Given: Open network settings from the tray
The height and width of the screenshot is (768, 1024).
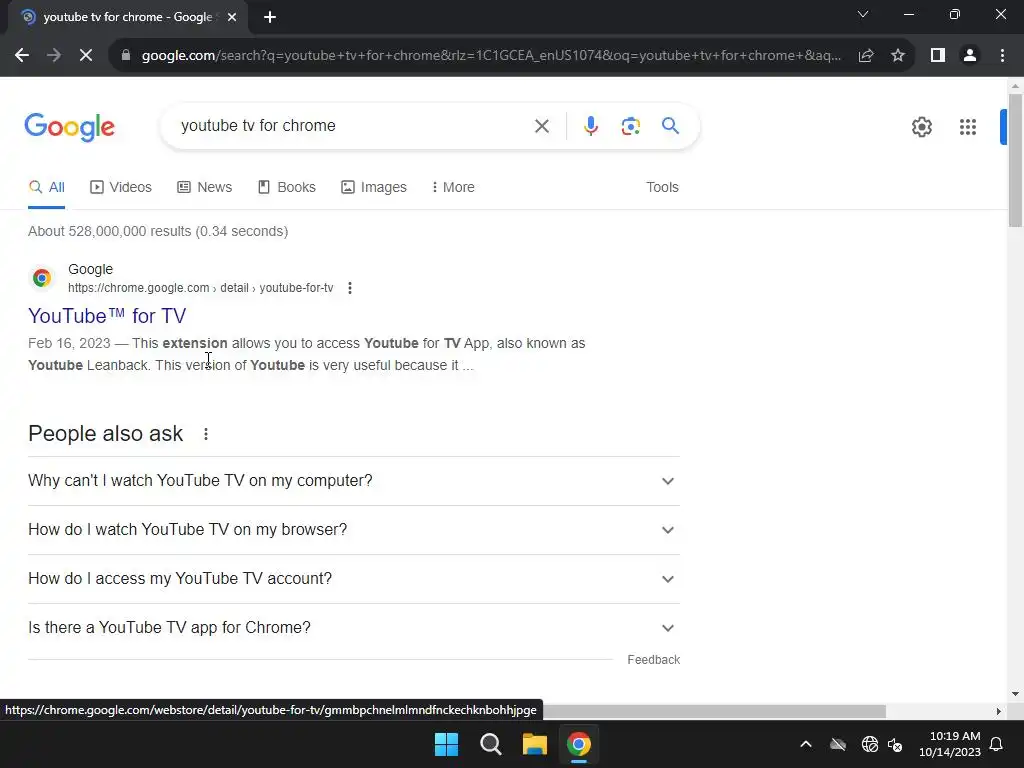Looking at the screenshot, I should pyautogui.click(x=869, y=744).
